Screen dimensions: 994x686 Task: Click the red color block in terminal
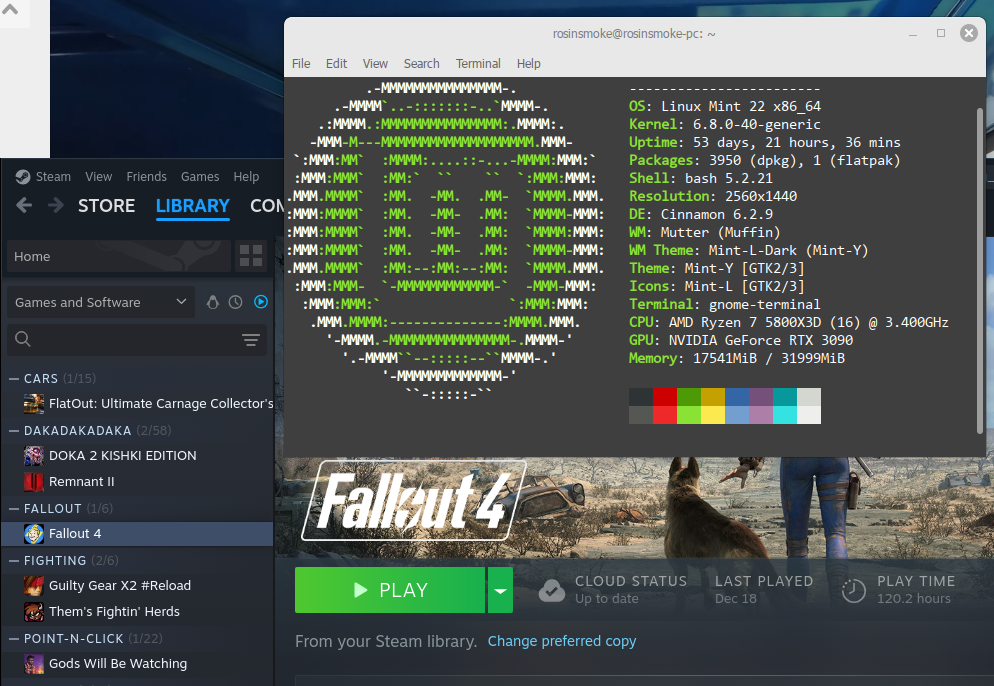point(665,397)
